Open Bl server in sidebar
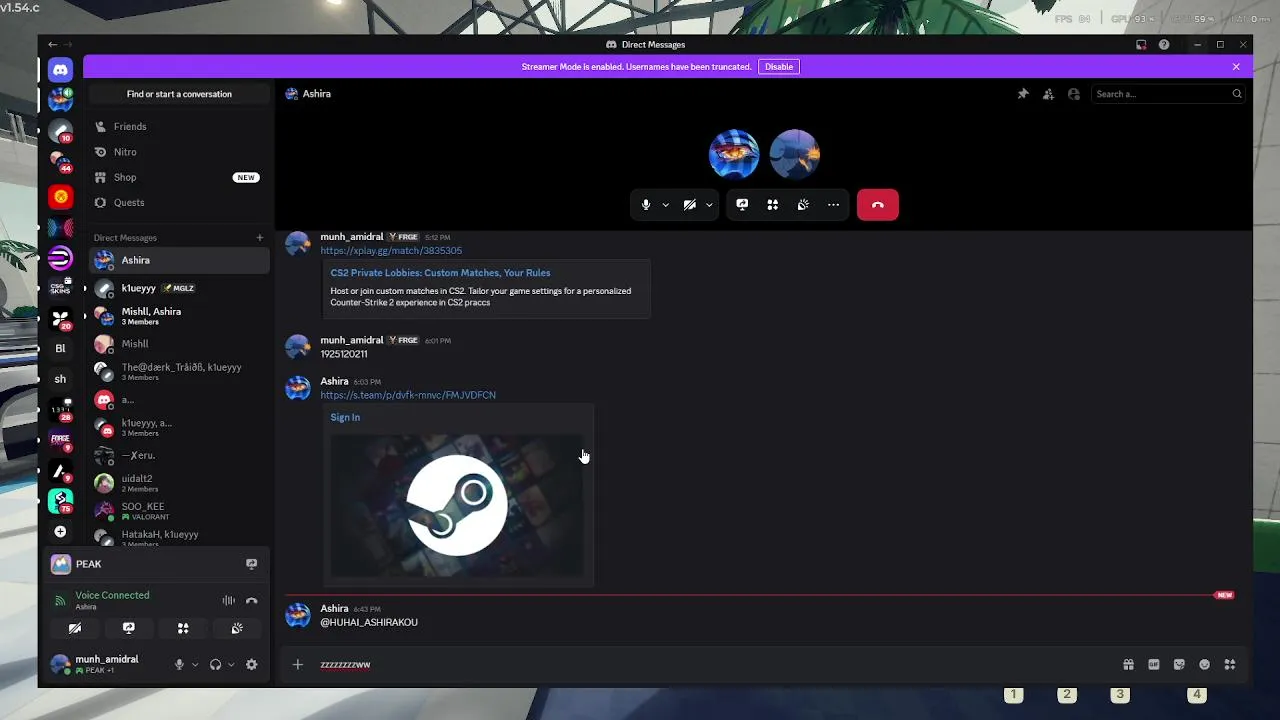Viewport: 1280px width, 720px height. click(x=60, y=349)
